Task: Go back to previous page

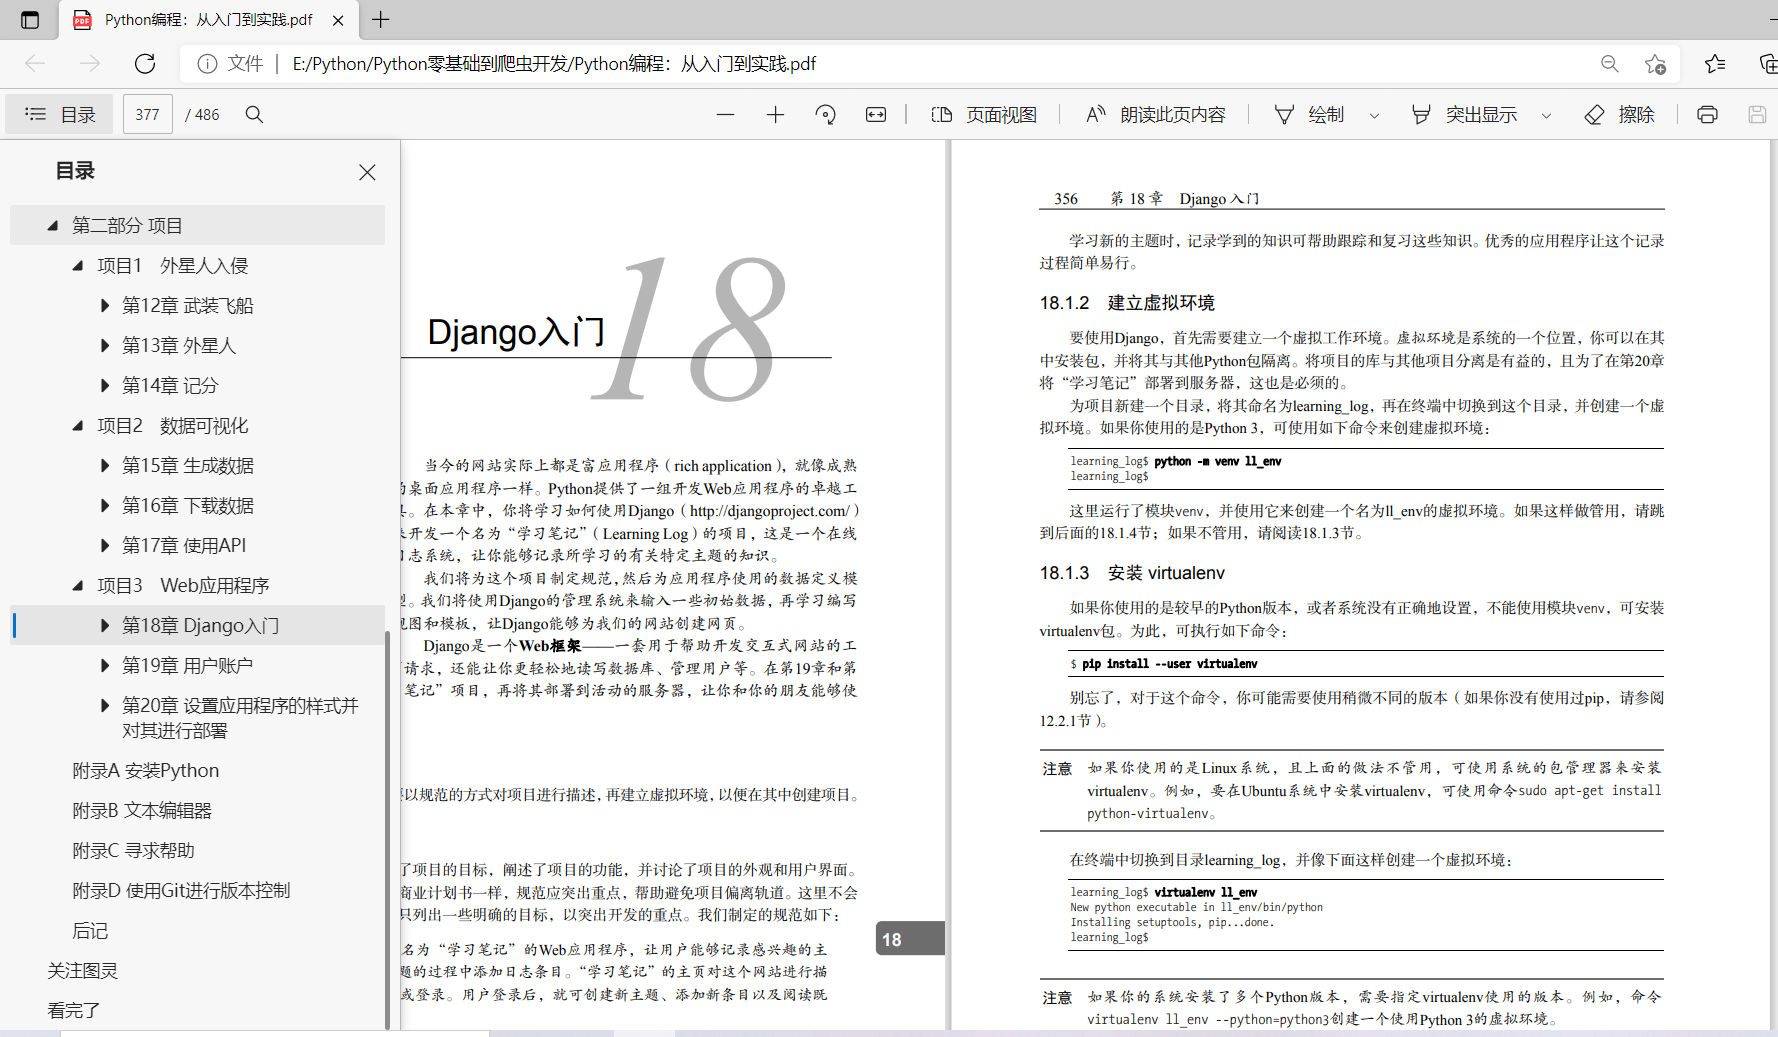Action: pos(35,64)
